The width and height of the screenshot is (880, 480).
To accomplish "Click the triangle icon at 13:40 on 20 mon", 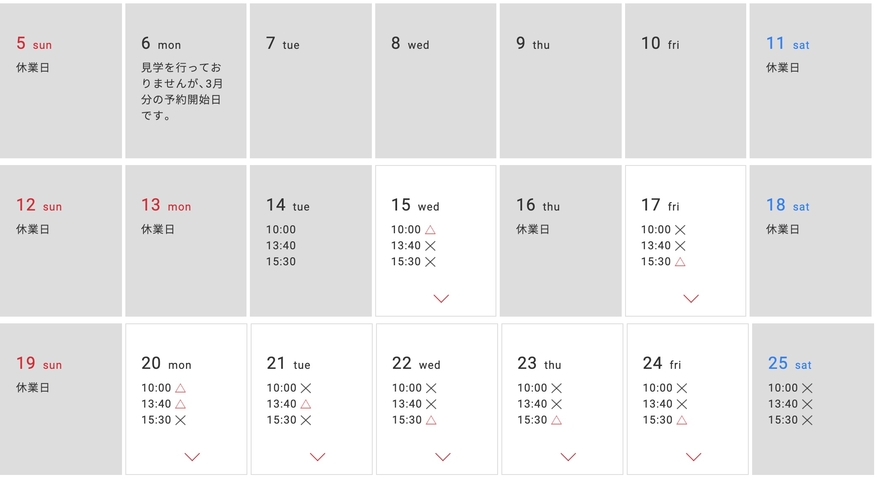I will tap(180, 404).
